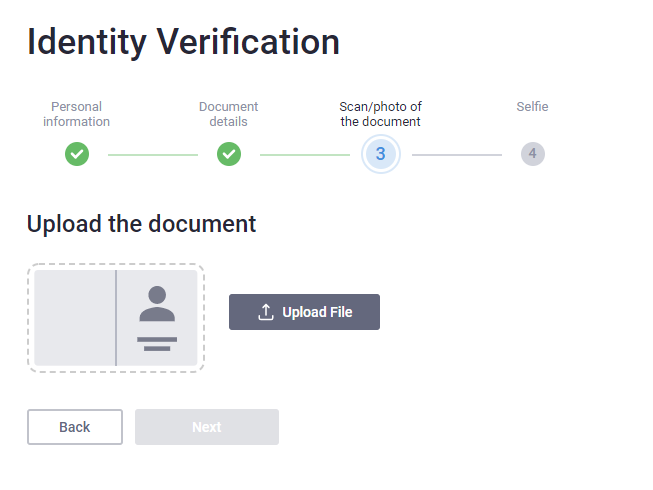Click the Upload the document heading
The height and width of the screenshot is (490, 653).
142,224
